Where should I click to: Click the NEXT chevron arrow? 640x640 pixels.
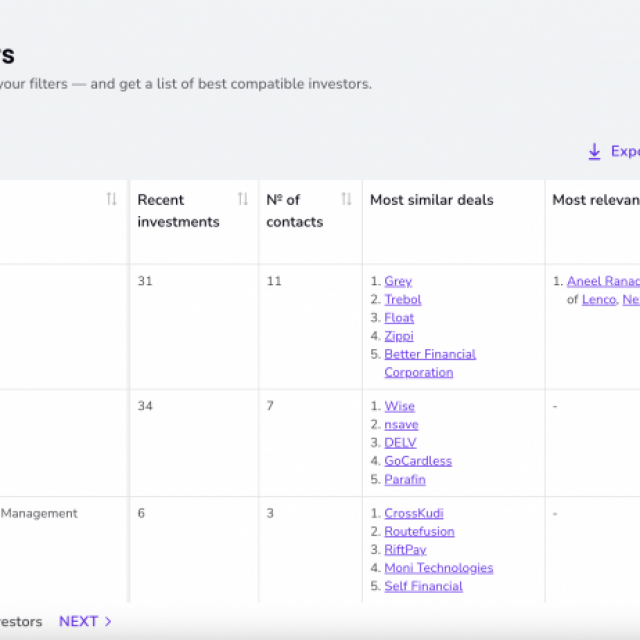(x=108, y=621)
